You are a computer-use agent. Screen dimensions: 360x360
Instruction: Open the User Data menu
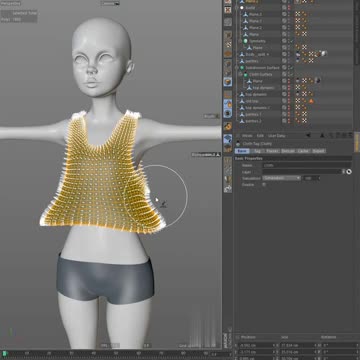point(277,136)
